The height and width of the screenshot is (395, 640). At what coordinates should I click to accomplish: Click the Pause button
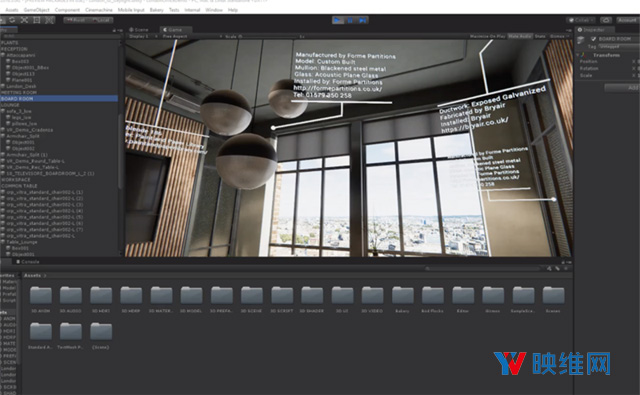click(350, 20)
